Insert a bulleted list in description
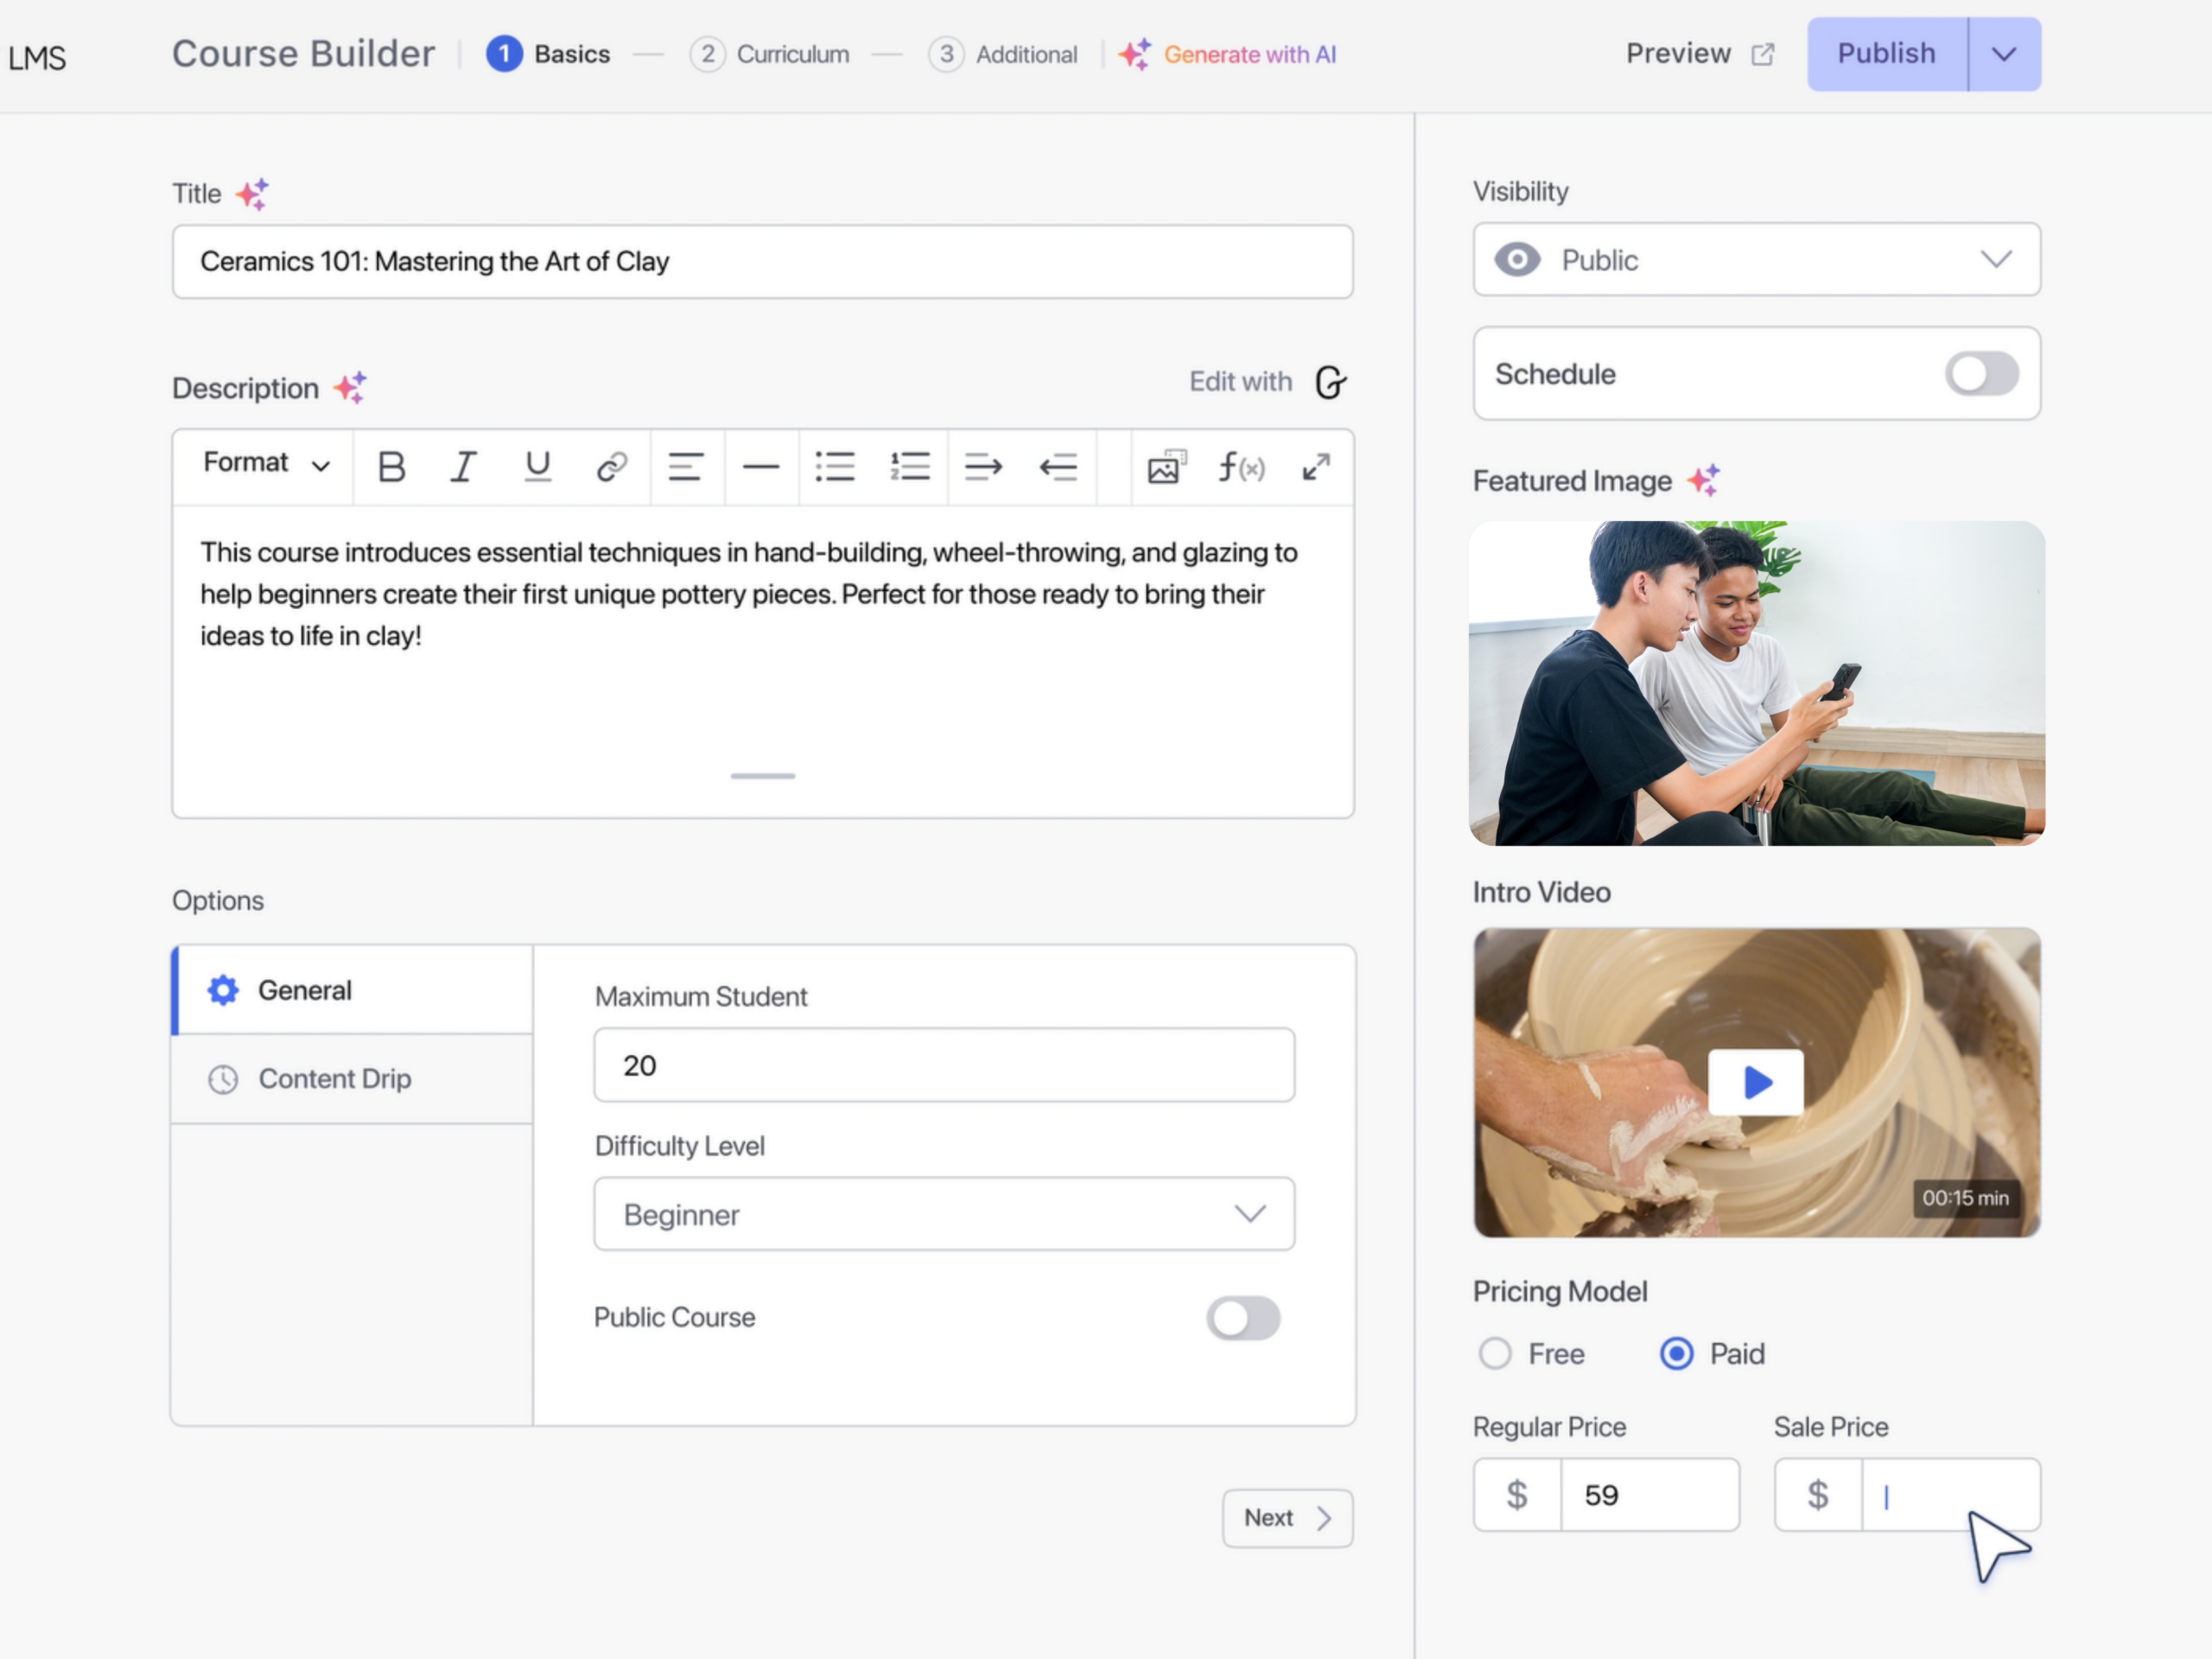Viewport: 2212px width, 1659px height. point(835,467)
